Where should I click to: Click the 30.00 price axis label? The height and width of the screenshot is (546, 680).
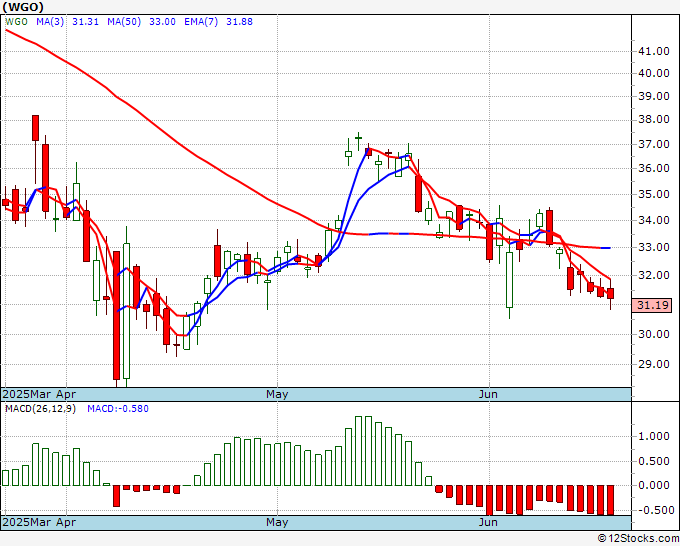coord(654,334)
